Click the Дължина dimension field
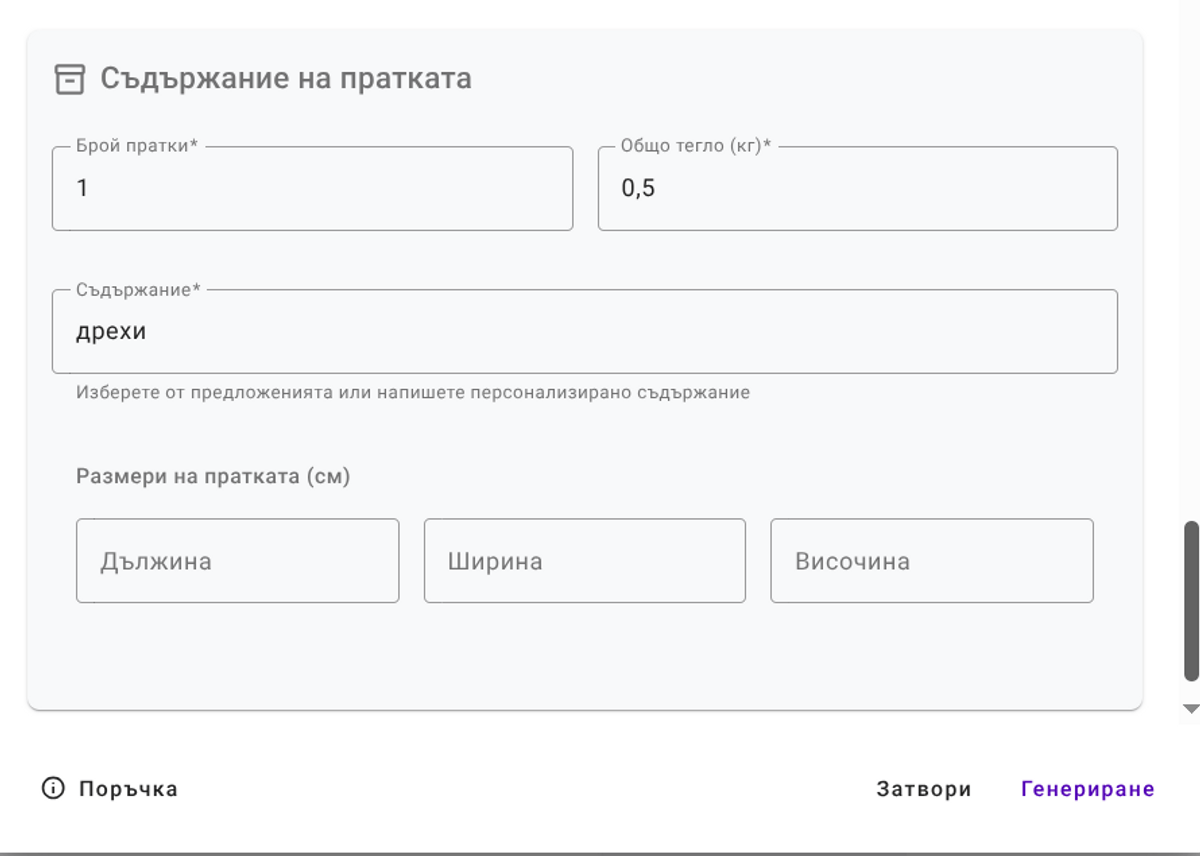Viewport: 1200px width, 856px height. (x=237, y=560)
